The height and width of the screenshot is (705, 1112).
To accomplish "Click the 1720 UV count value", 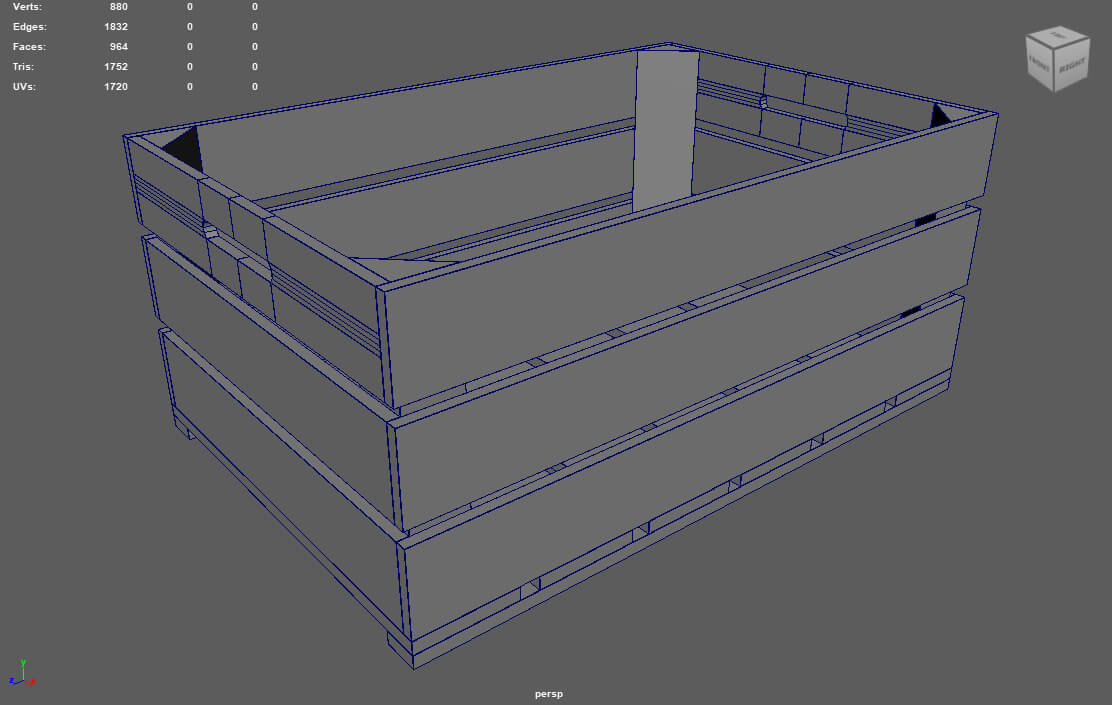I will coord(116,86).
